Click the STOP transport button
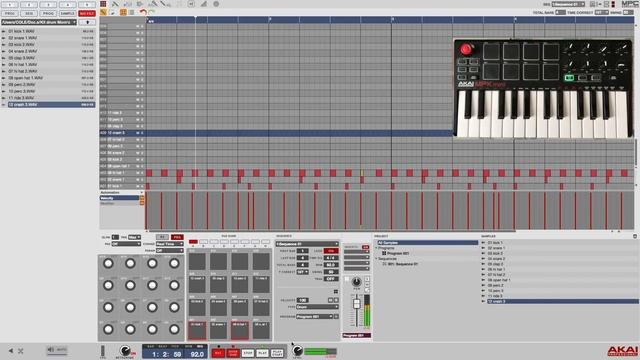Image resolution: width=640 pixels, height=360 pixels. pos(248,353)
